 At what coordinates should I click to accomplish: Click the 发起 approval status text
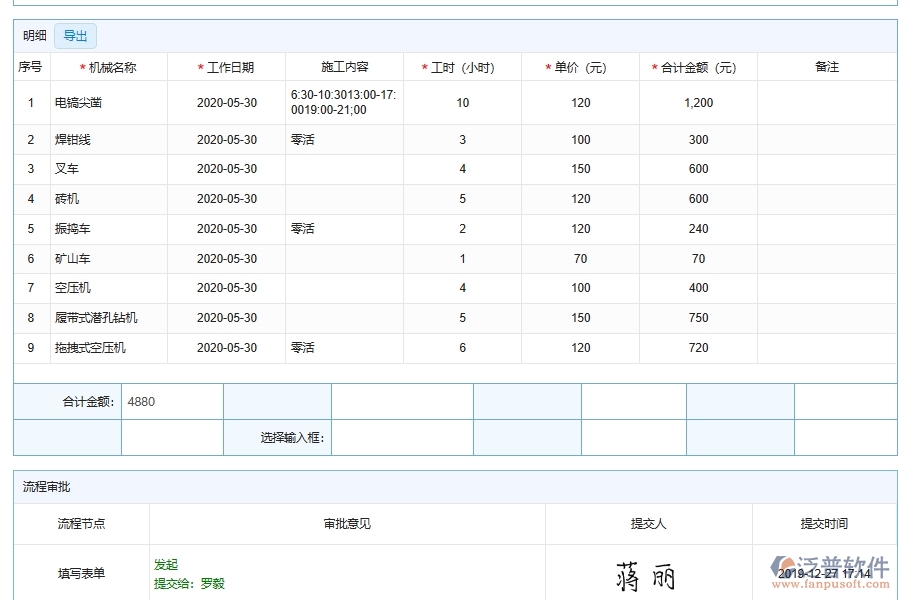tap(166, 565)
